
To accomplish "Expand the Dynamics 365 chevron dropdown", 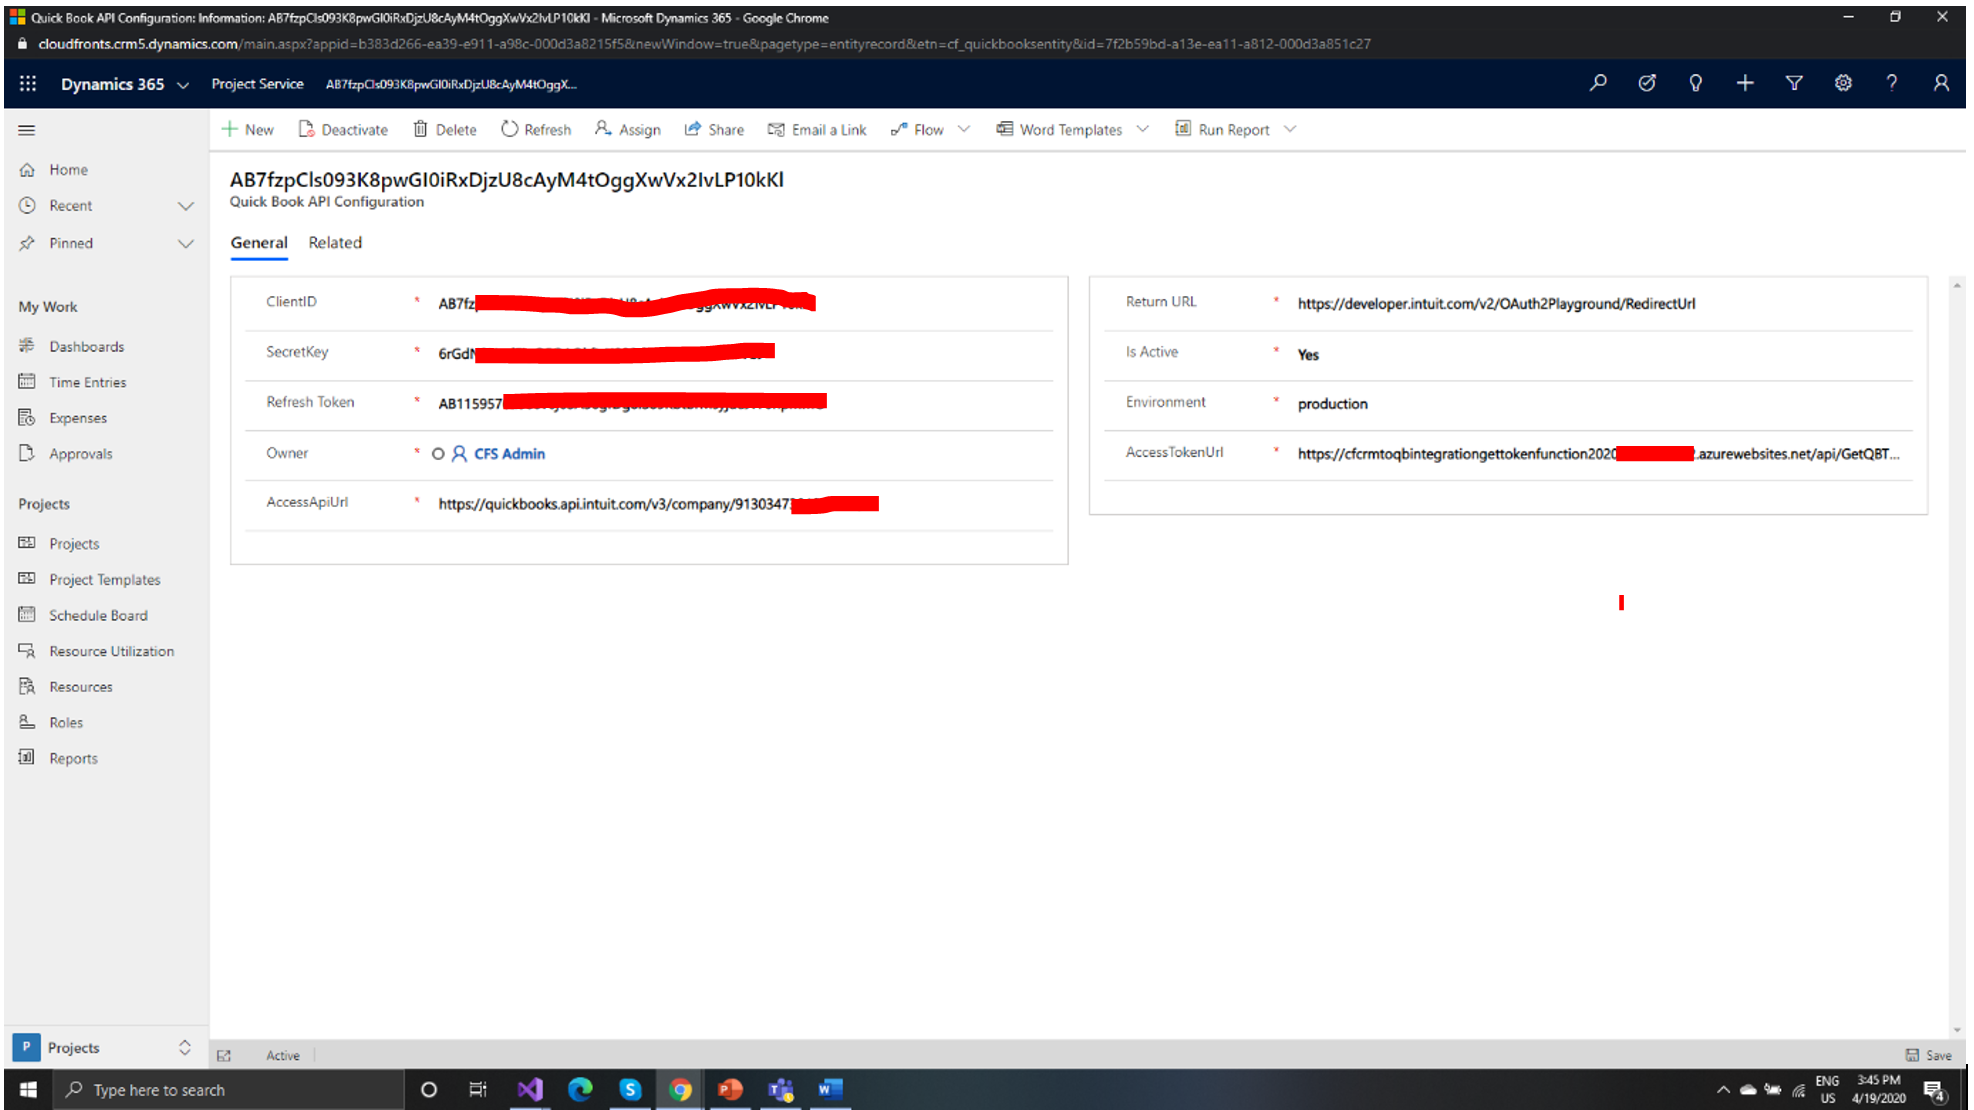I will [x=183, y=85].
